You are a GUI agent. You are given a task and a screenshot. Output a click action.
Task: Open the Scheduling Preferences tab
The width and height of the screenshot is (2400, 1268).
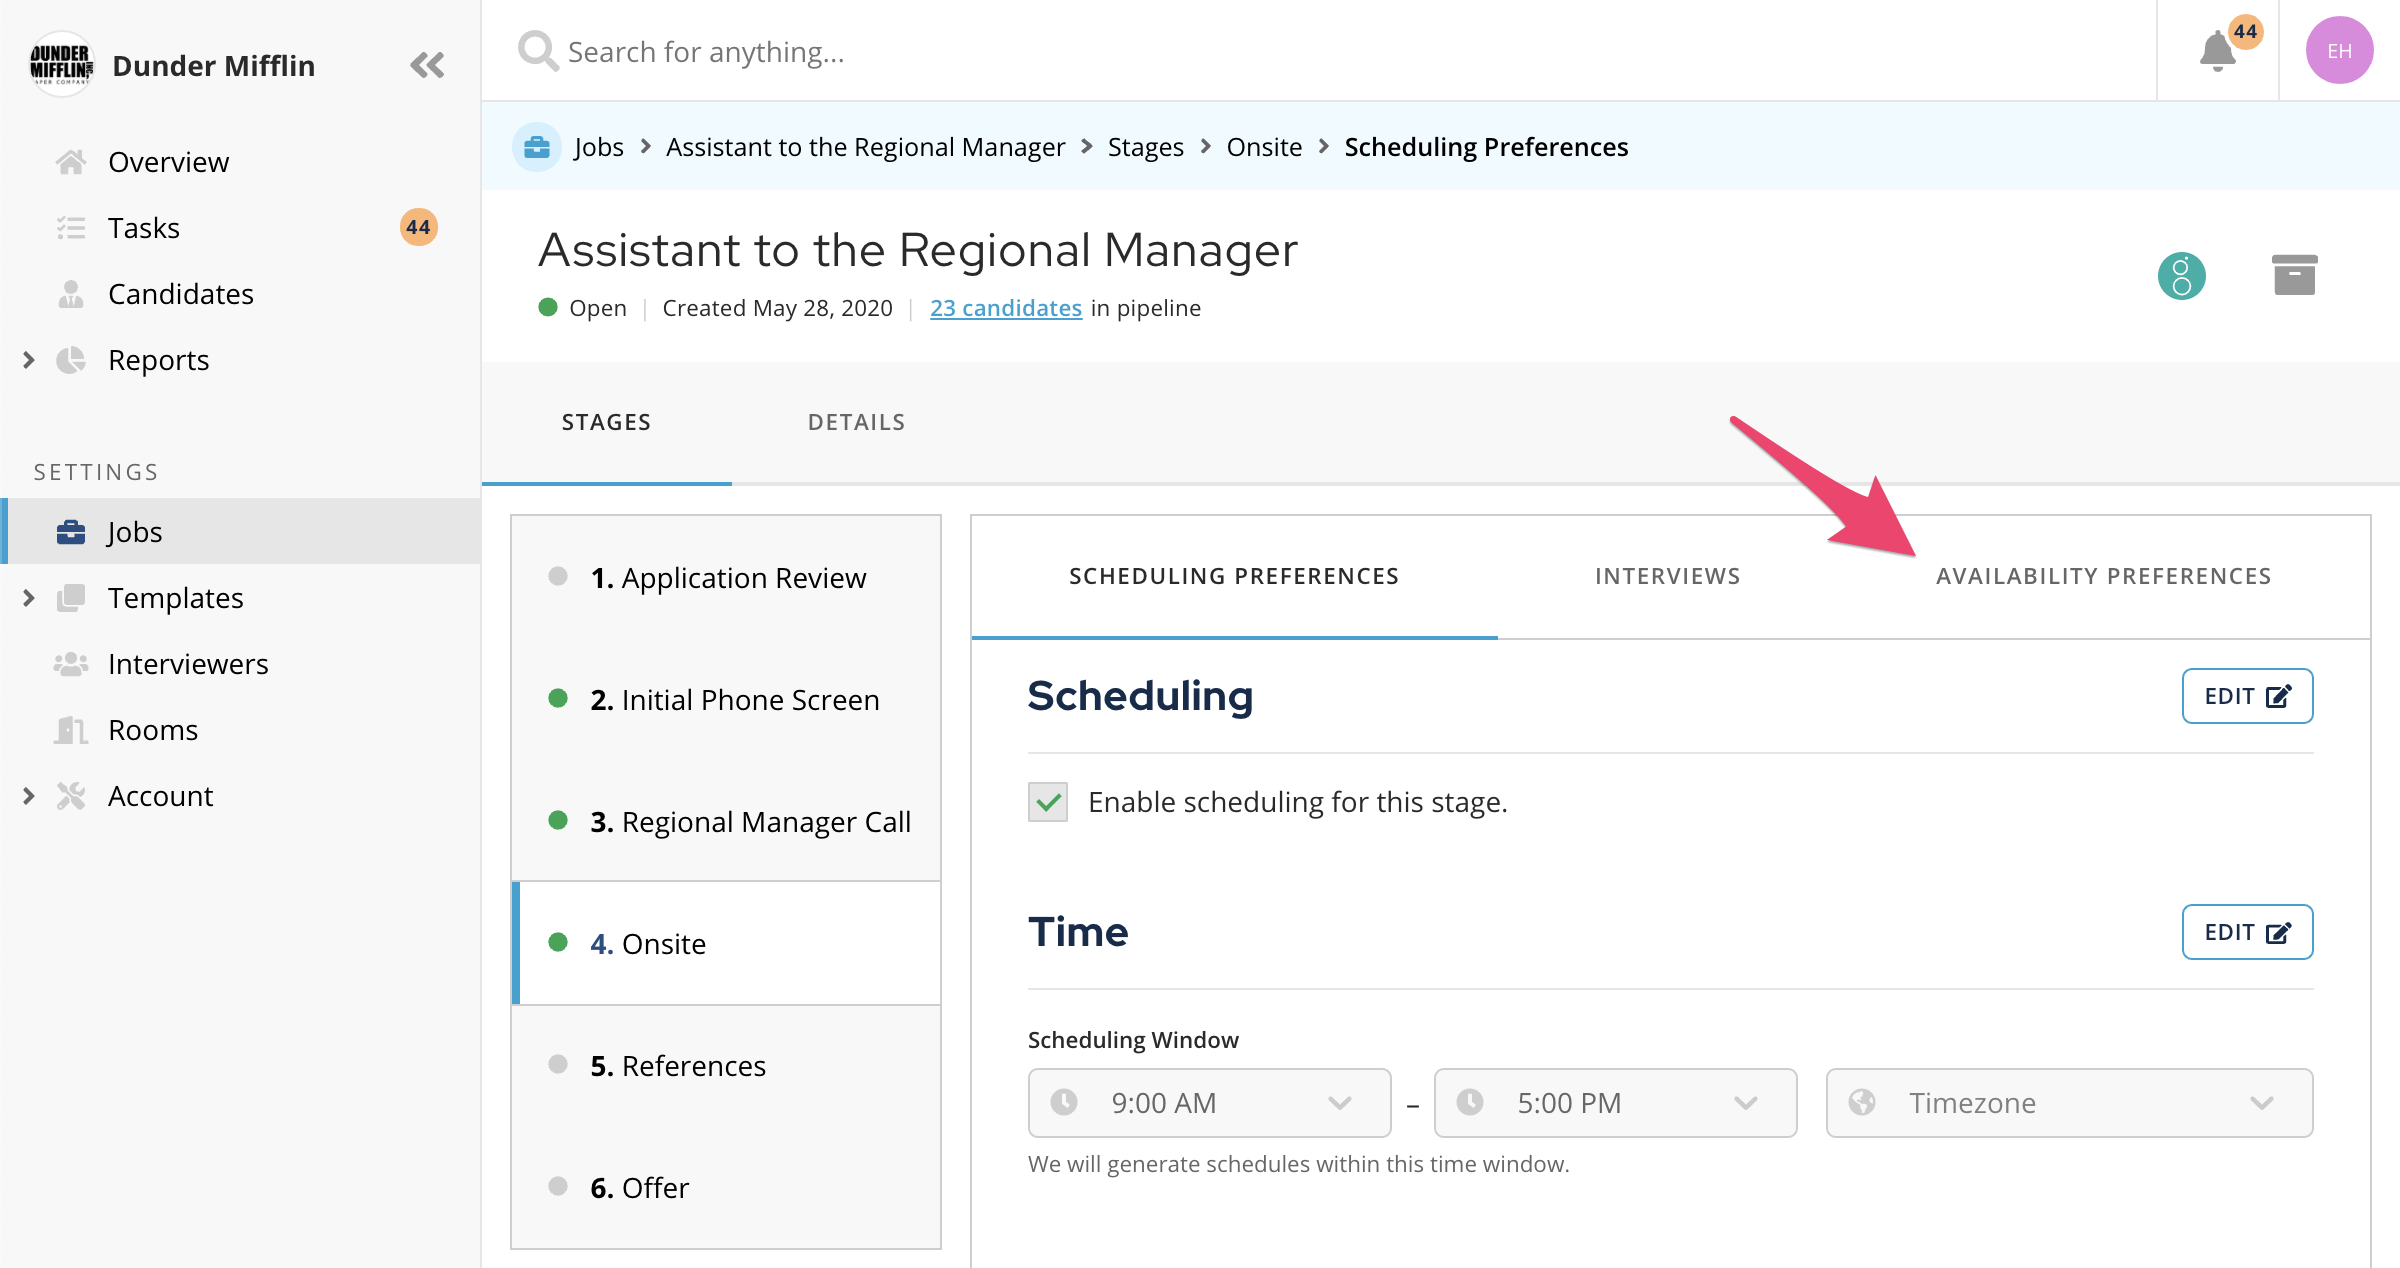pyautogui.click(x=1234, y=576)
